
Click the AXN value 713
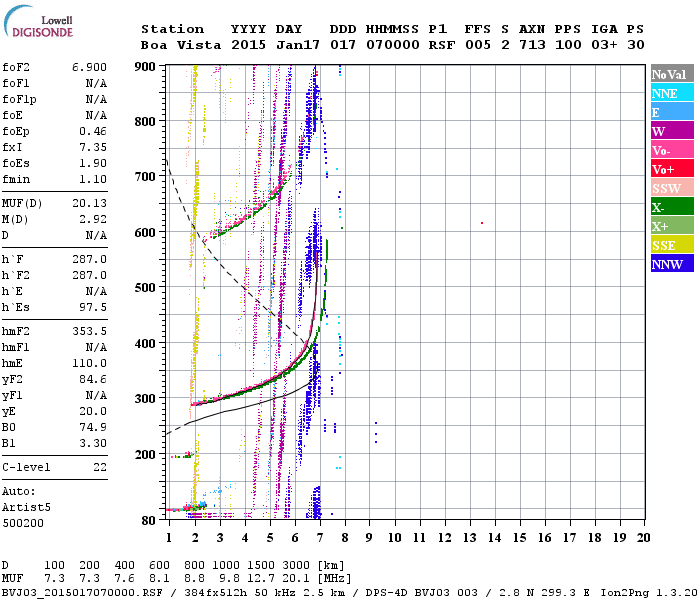[x=532, y=45]
